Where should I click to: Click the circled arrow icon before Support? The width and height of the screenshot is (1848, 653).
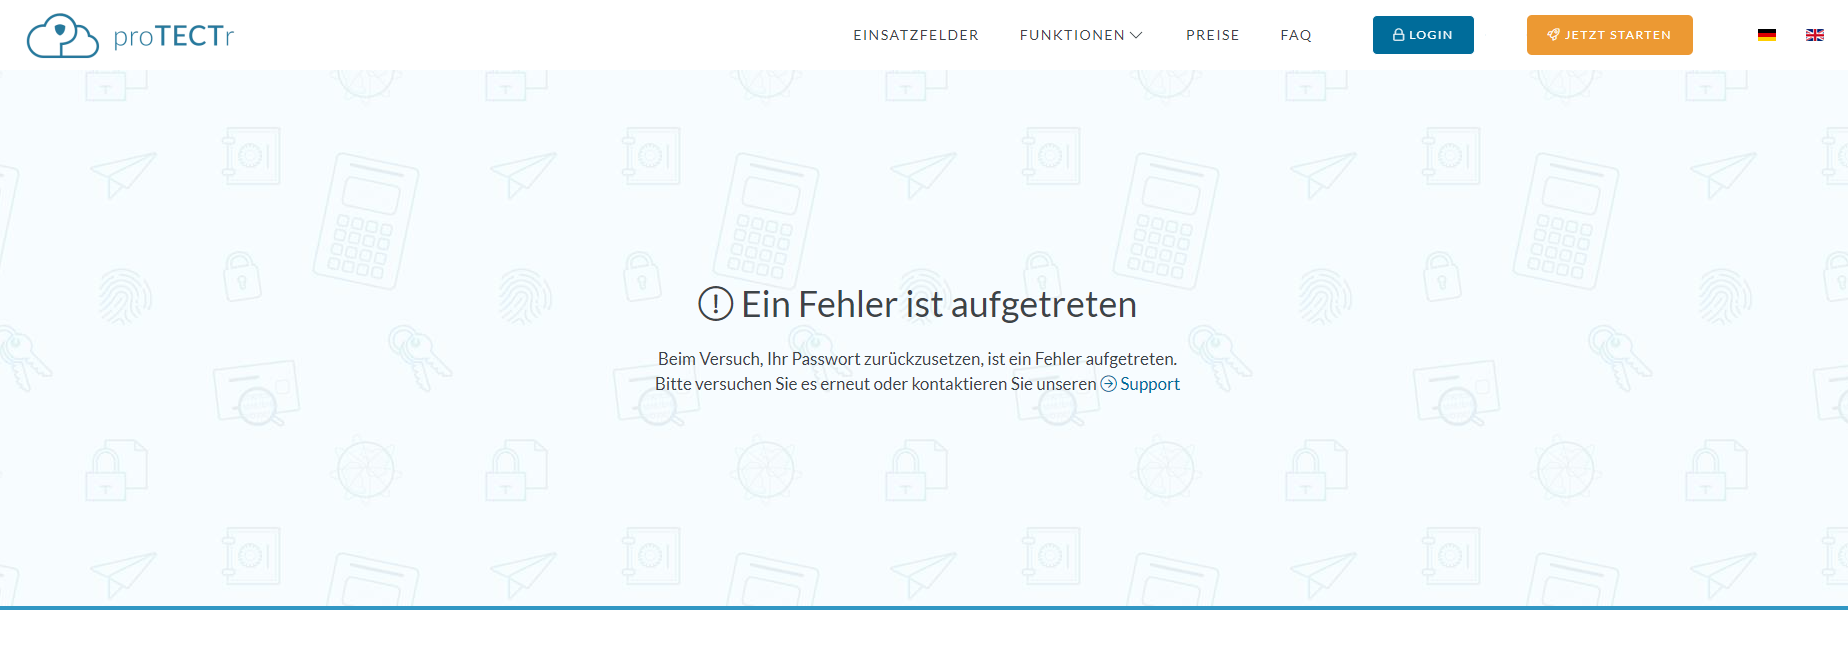tap(1108, 384)
